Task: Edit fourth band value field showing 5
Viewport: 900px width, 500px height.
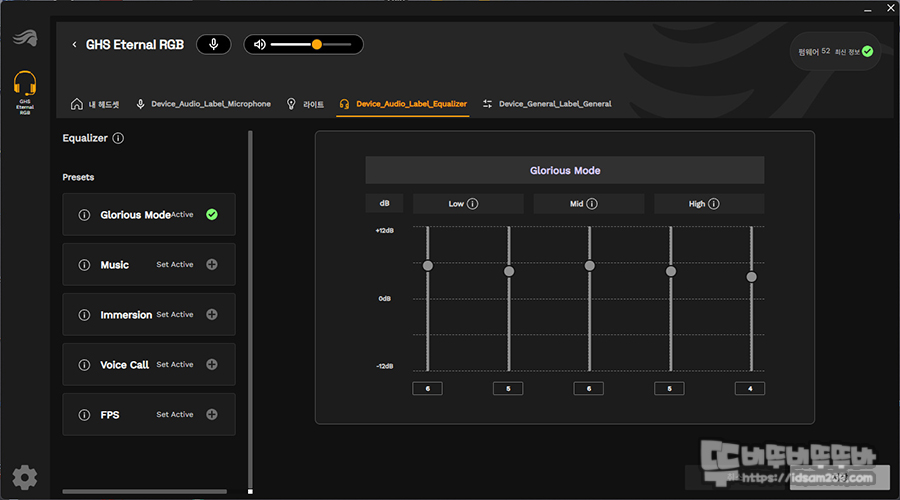Action: point(669,389)
